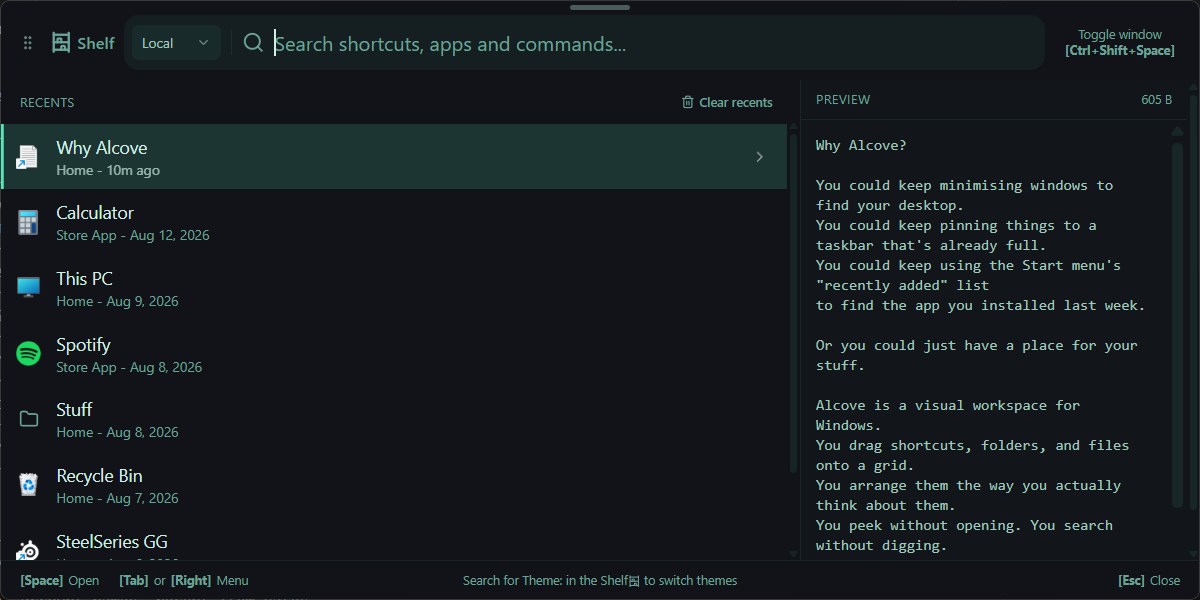Click the Stuff folder icon
Viewport: 1200px width, 600px height.
pyautogui.click(x=29, y=419)
